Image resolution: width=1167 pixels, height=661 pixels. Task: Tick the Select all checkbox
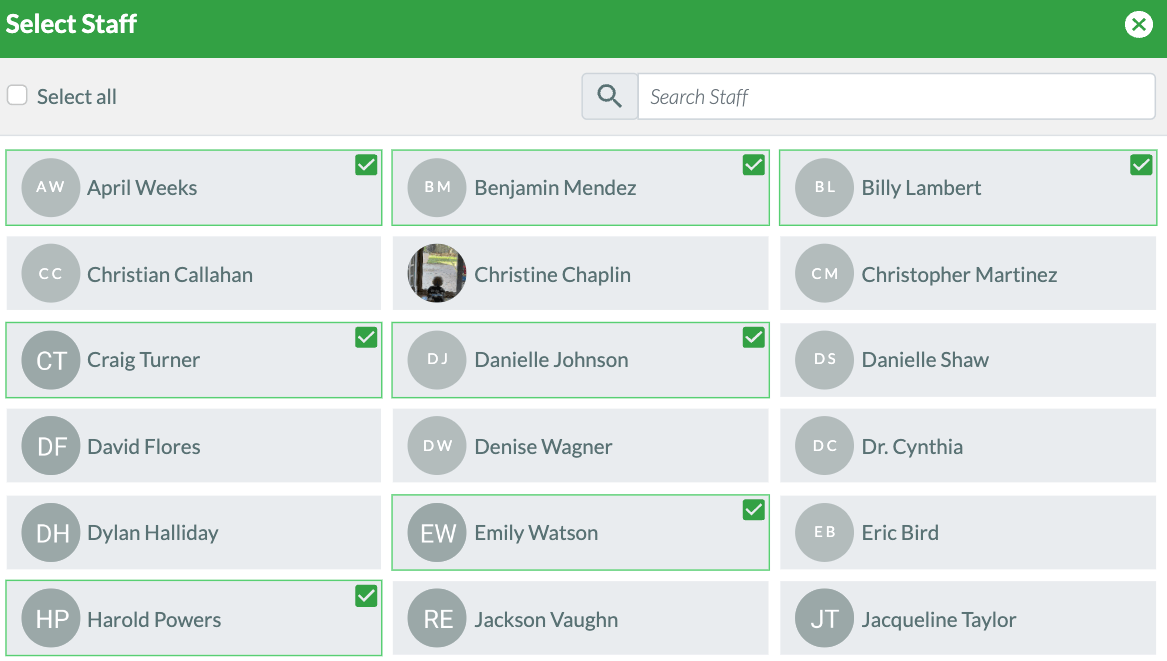[x=17, y=95]
